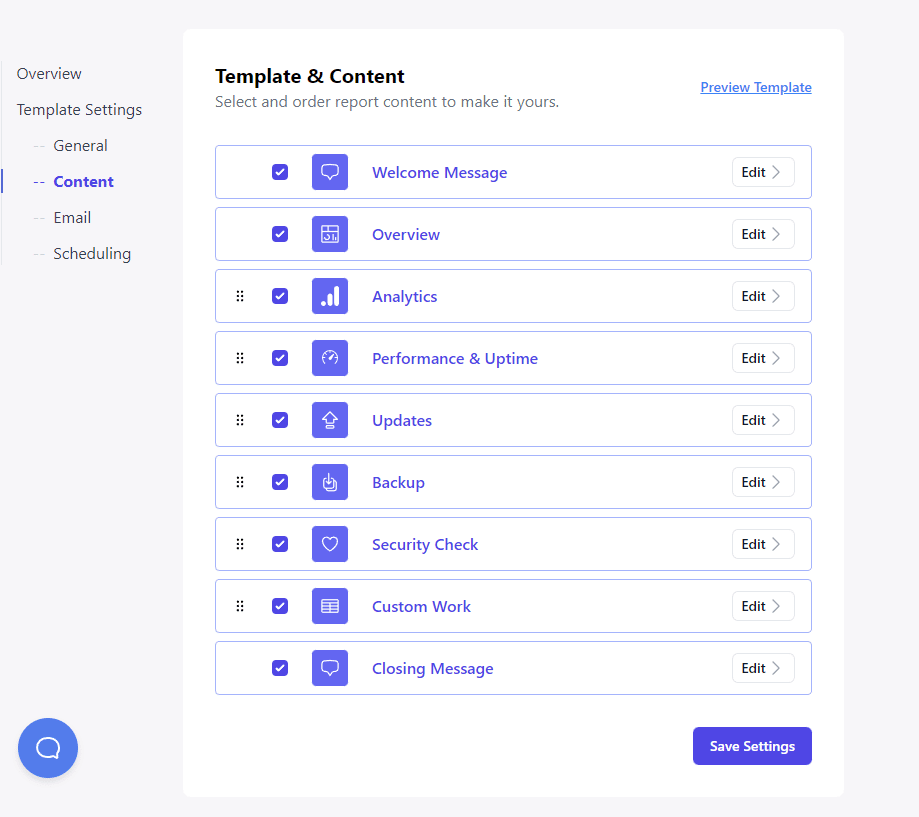Click the Overview dashboard icon in the list
Screen dimensions: 919x817
pos(330,234)
